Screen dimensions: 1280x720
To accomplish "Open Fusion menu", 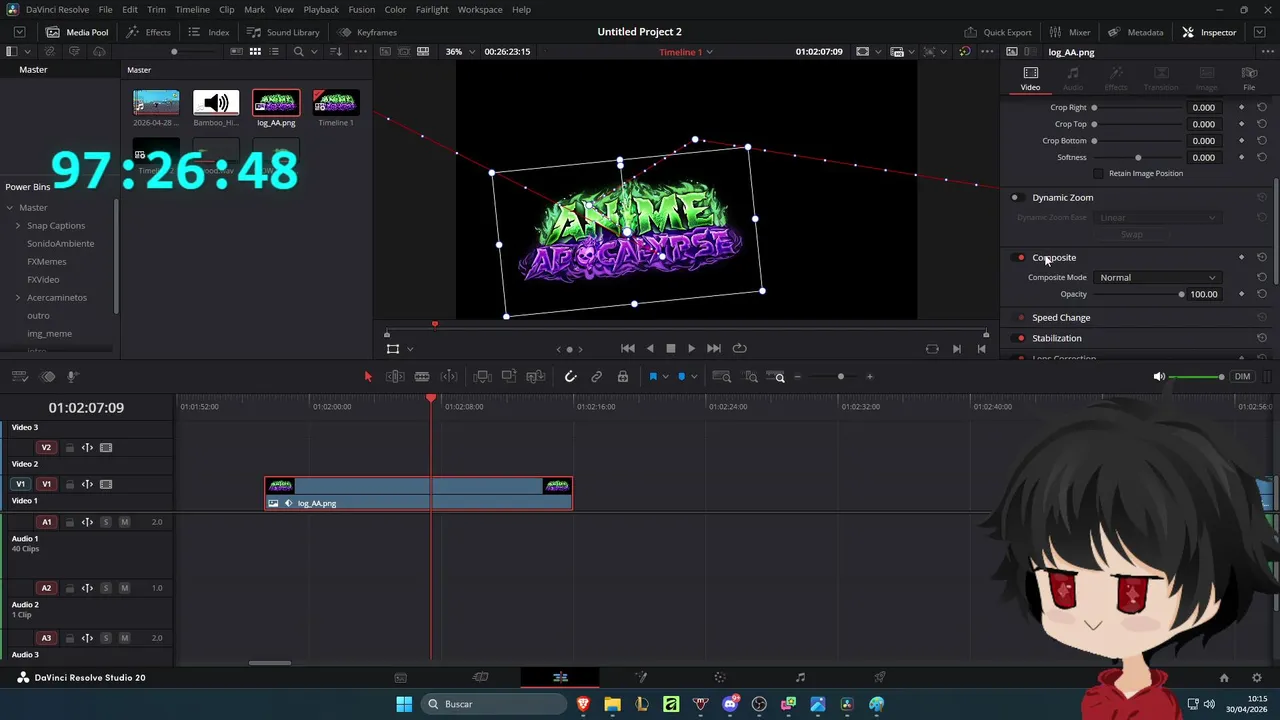I will click(x=362, y=9).
